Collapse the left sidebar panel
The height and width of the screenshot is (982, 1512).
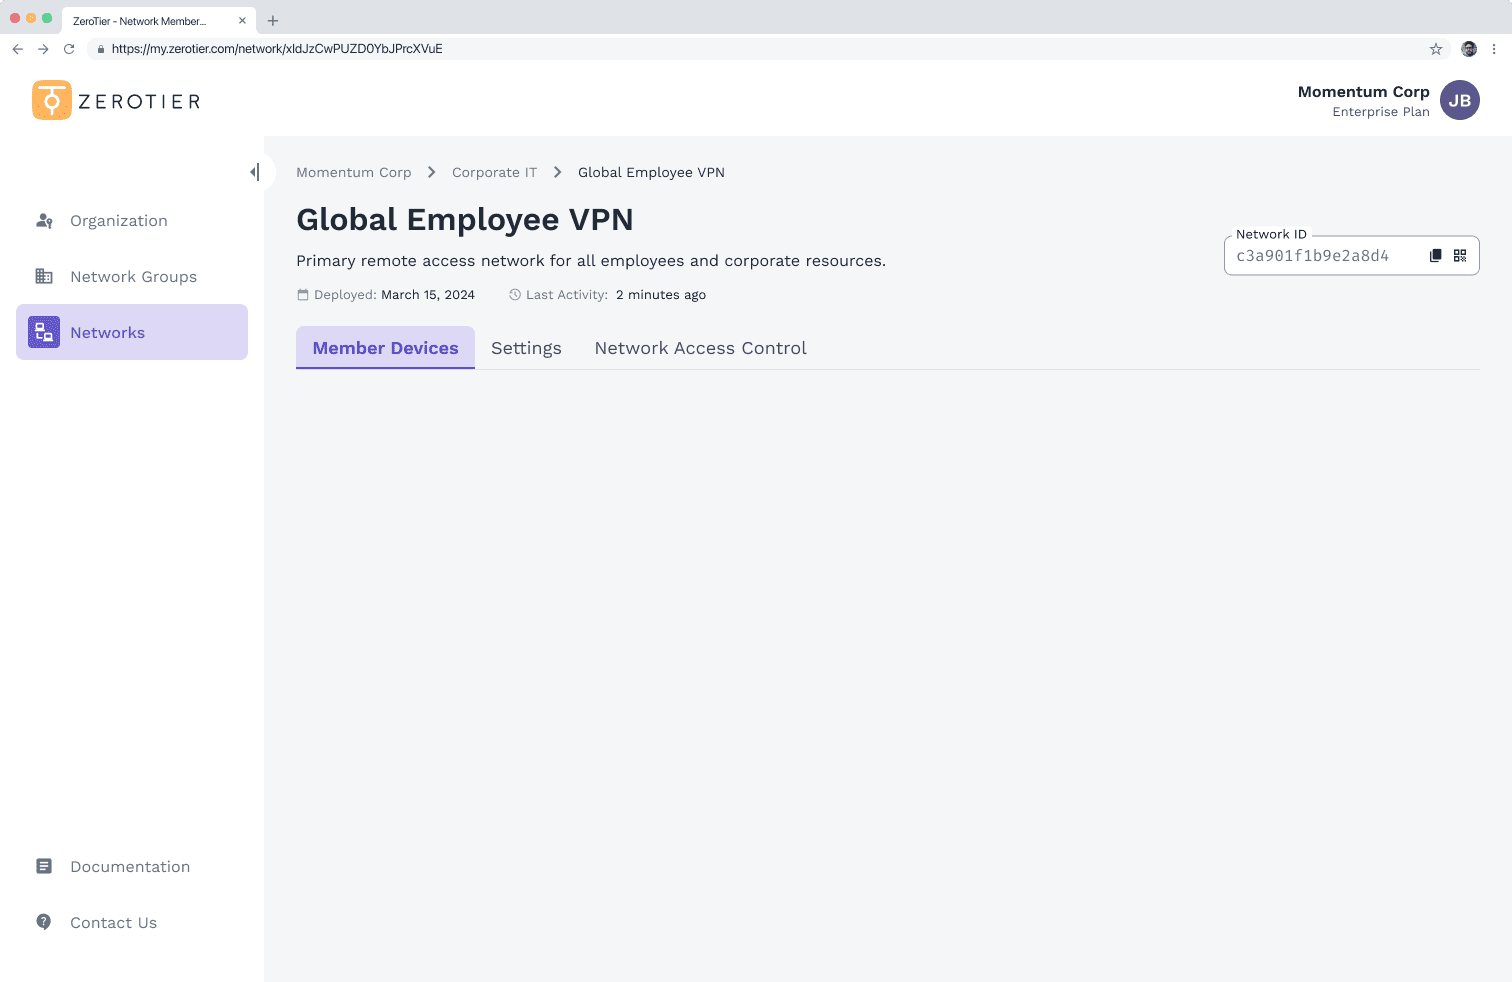[x=255, y=172]
